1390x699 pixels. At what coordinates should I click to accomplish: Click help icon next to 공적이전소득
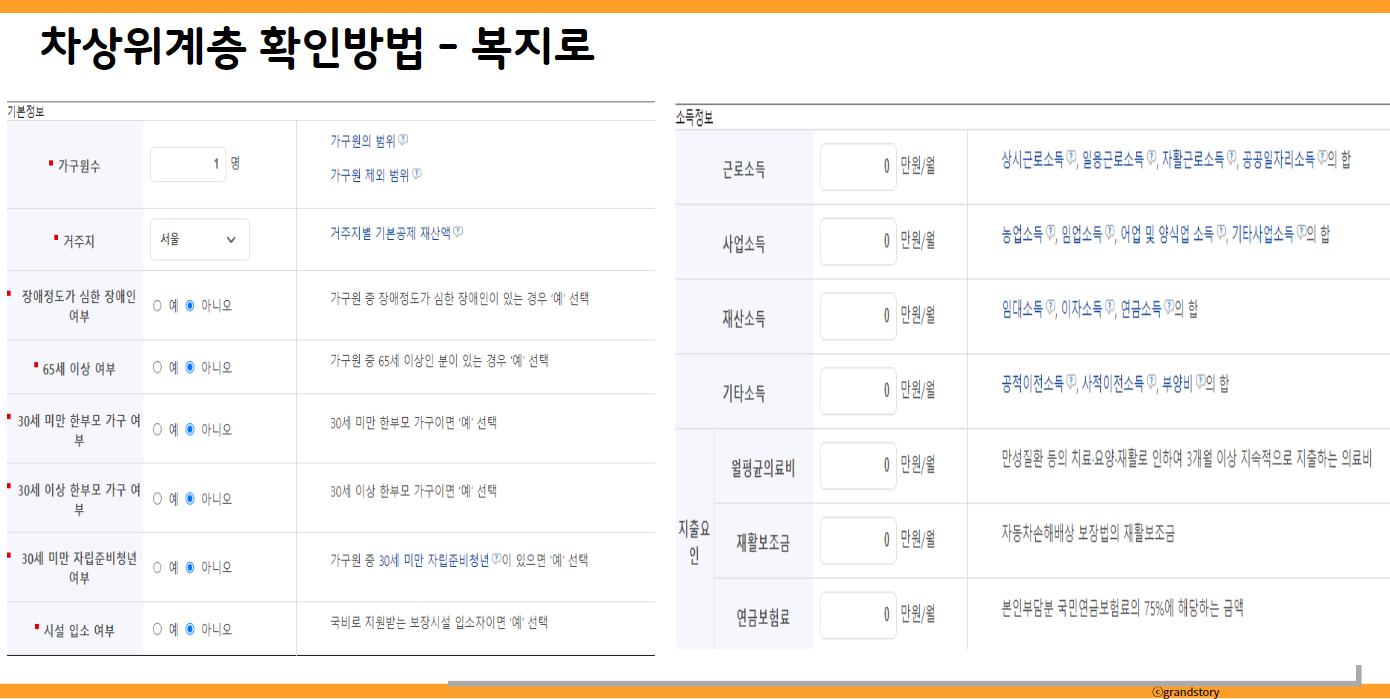[x=1070, y=383]
